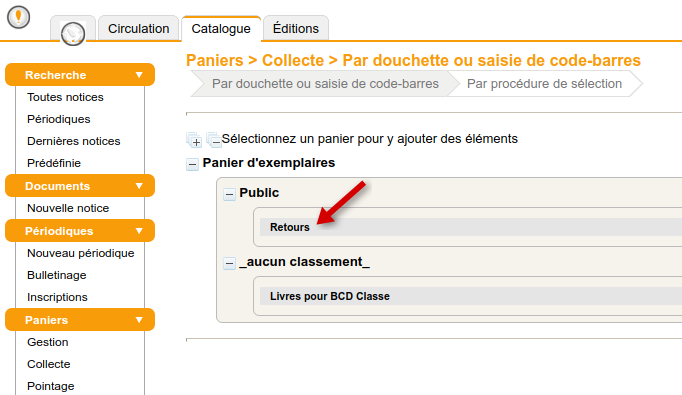Screen dimensions: 682x395
Task: Select Par procédure de sélection step
Action: click(x=544, y=84)
